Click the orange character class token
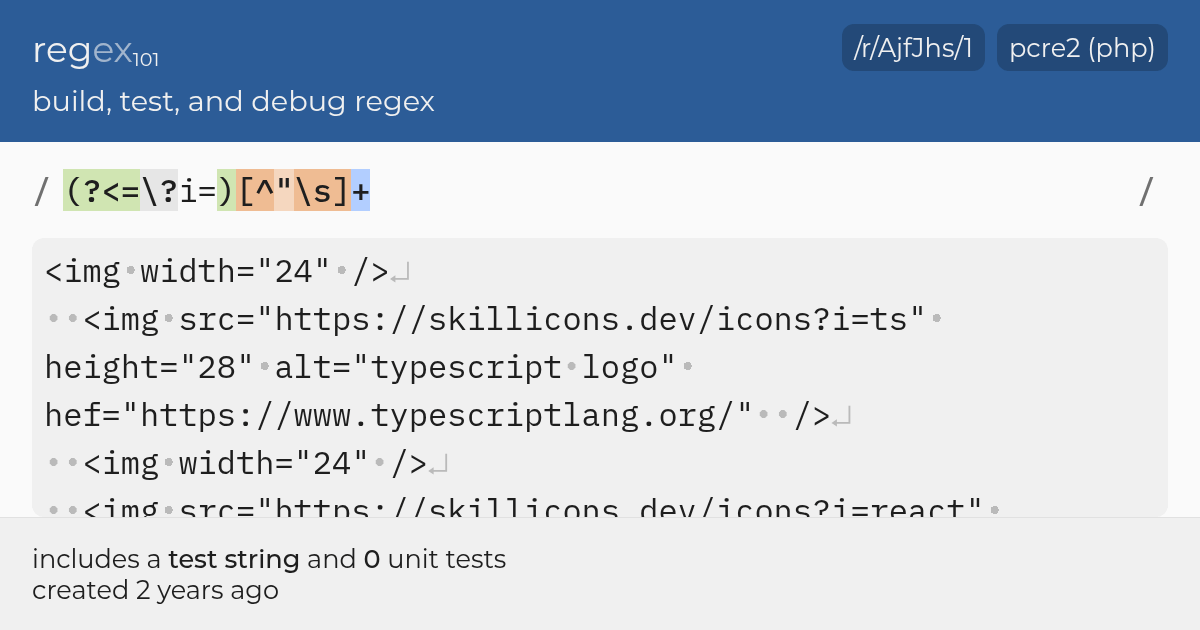 point(293,191)
